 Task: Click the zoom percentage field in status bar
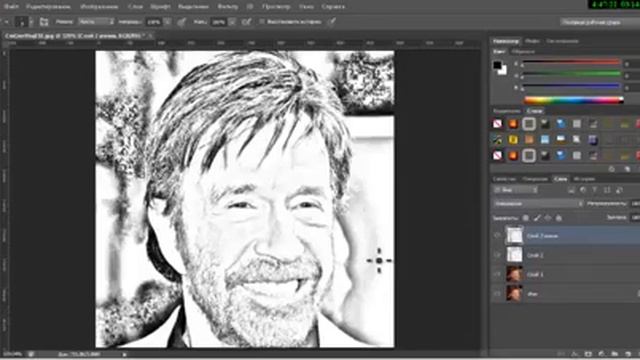(13, 354)
